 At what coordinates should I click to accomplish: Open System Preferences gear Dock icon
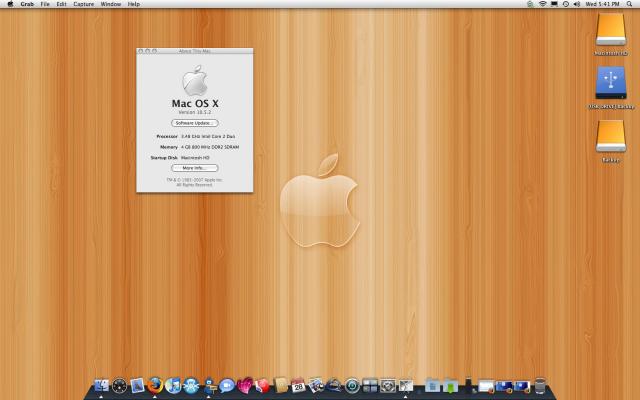387,385
